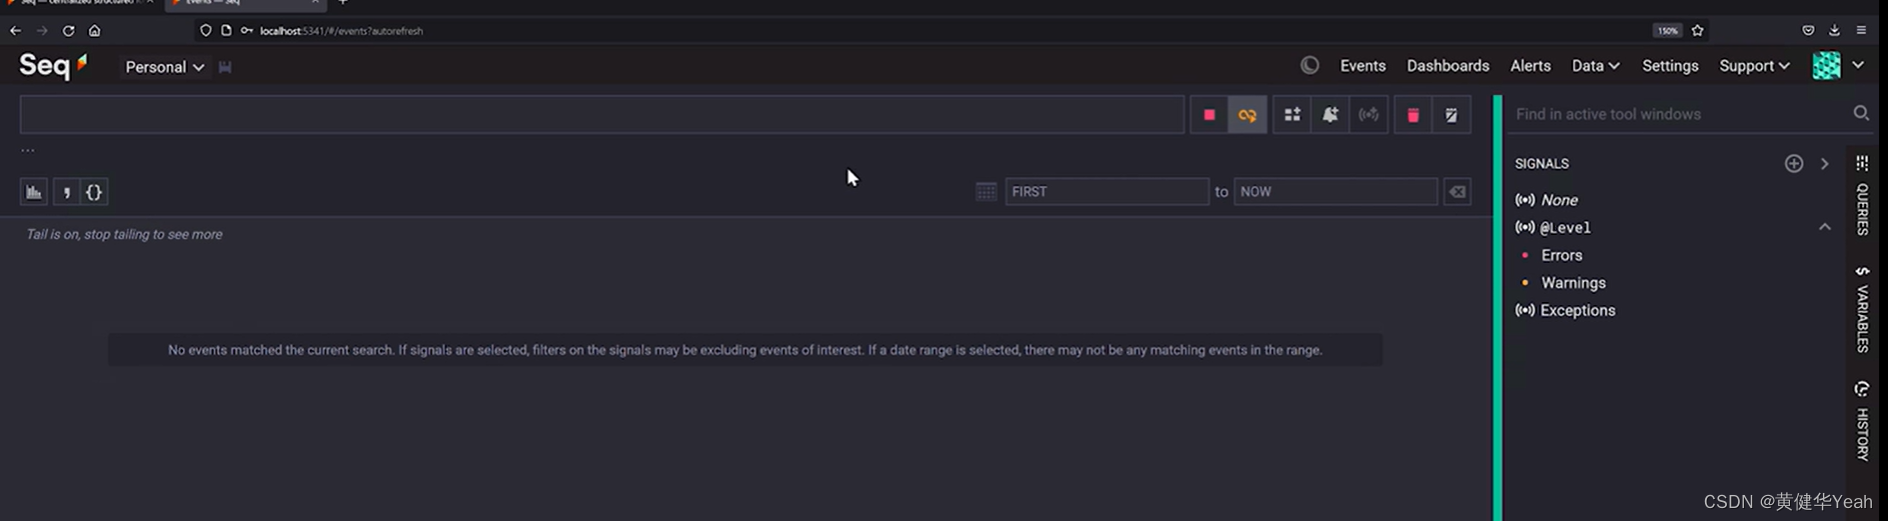Select the @Level signal group
1888x521 pixels.
click(x=1565, y=228)
